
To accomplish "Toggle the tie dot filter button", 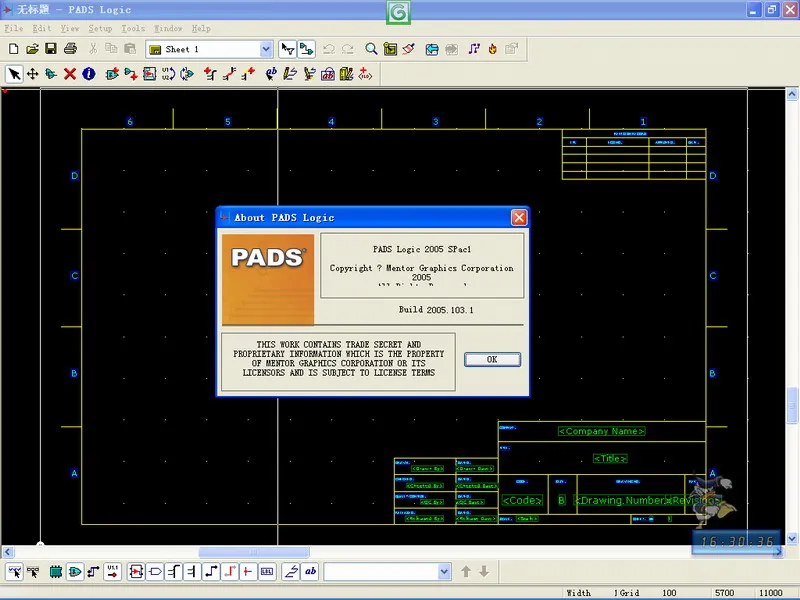I will pos(247,572).
